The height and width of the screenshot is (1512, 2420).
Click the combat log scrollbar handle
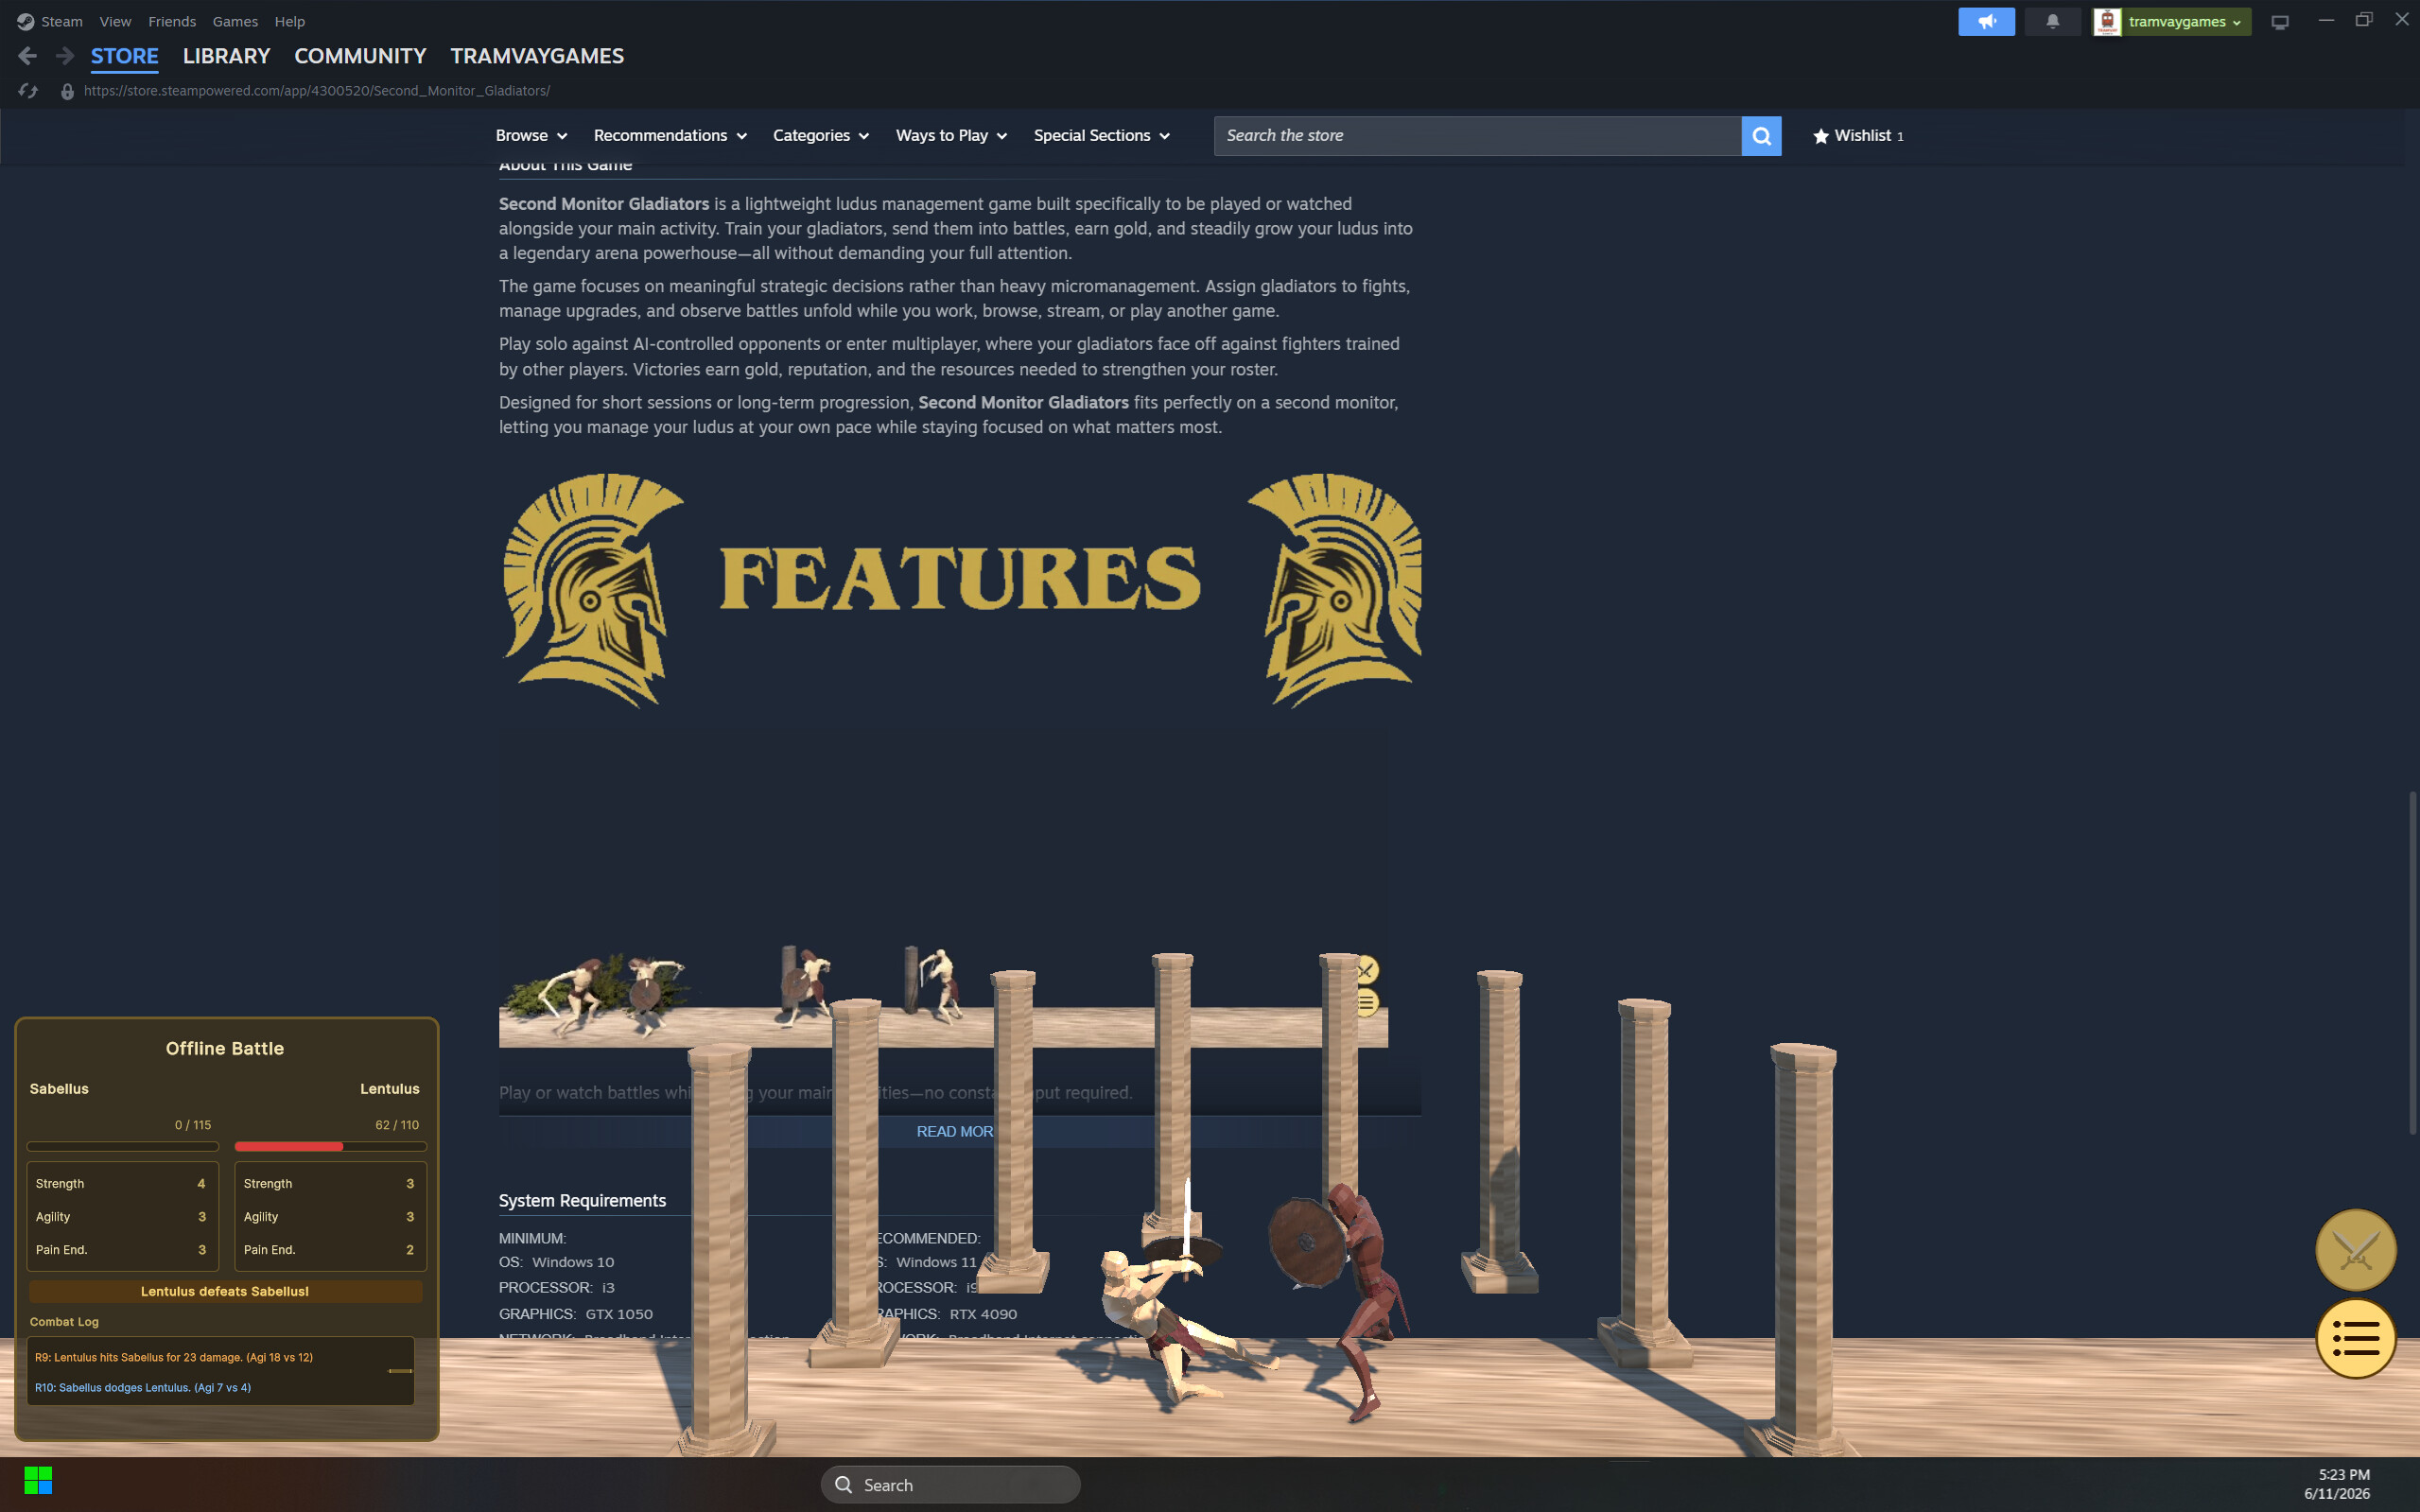tap(400, 1370)
